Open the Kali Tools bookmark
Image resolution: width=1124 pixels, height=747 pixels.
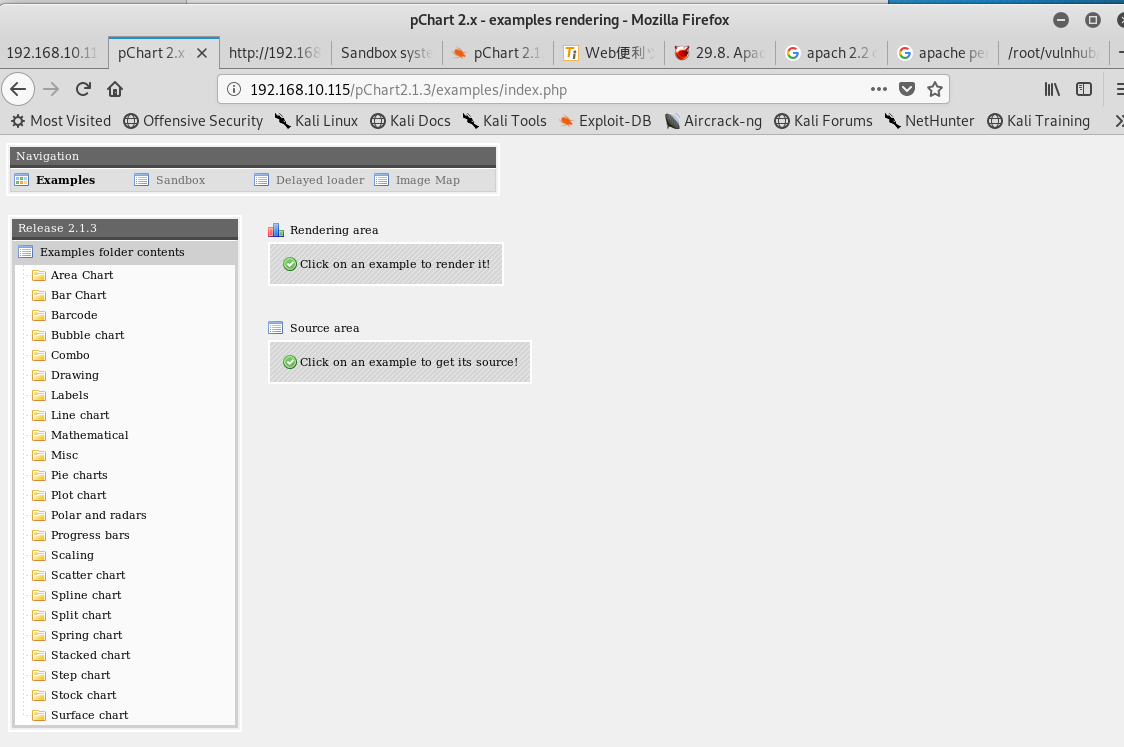pos(505,121)
